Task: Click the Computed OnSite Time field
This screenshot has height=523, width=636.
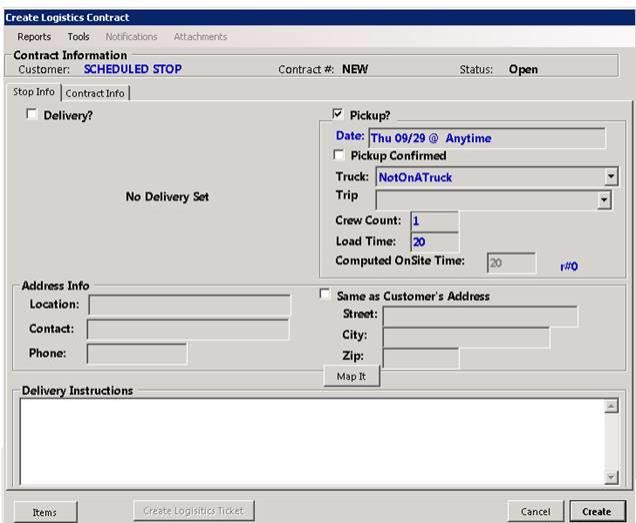Action: point(511,263)
